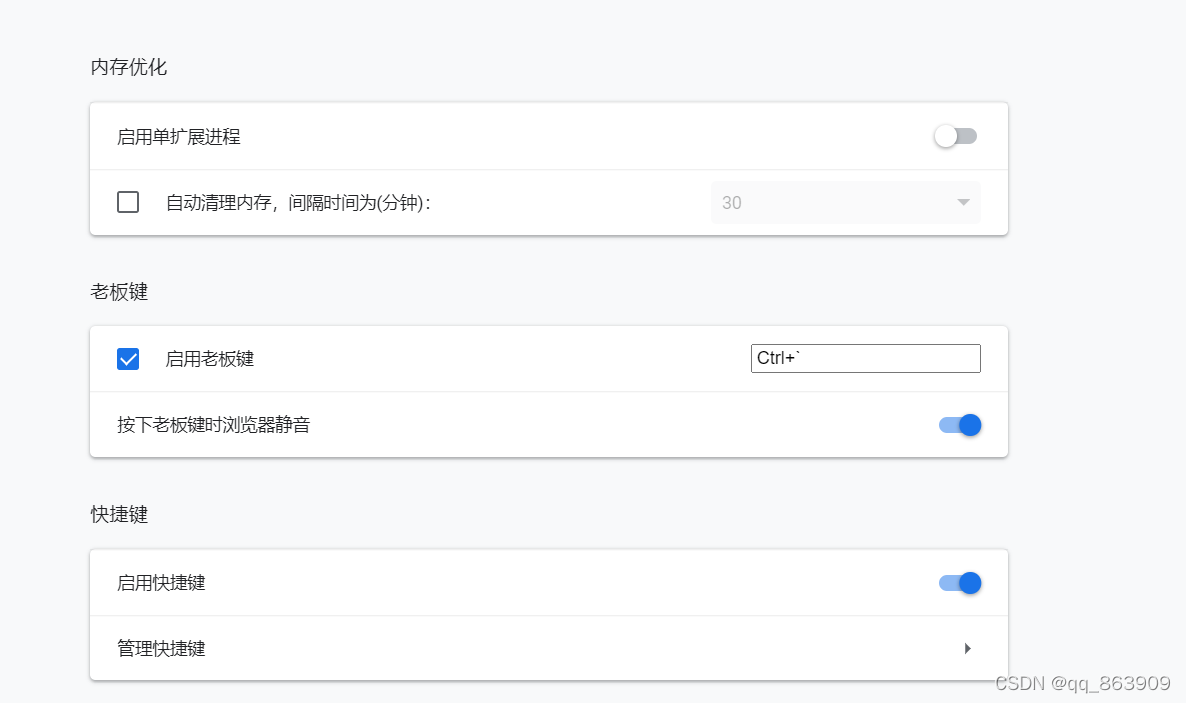
Task: Check the 自动清理内存 checkbox
Action: pyautogui.click(x=128, y=202)
